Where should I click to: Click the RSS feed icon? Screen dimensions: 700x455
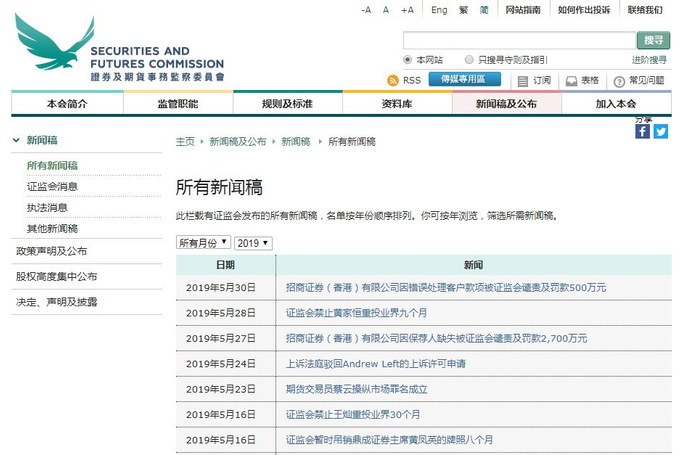point(393,80)
